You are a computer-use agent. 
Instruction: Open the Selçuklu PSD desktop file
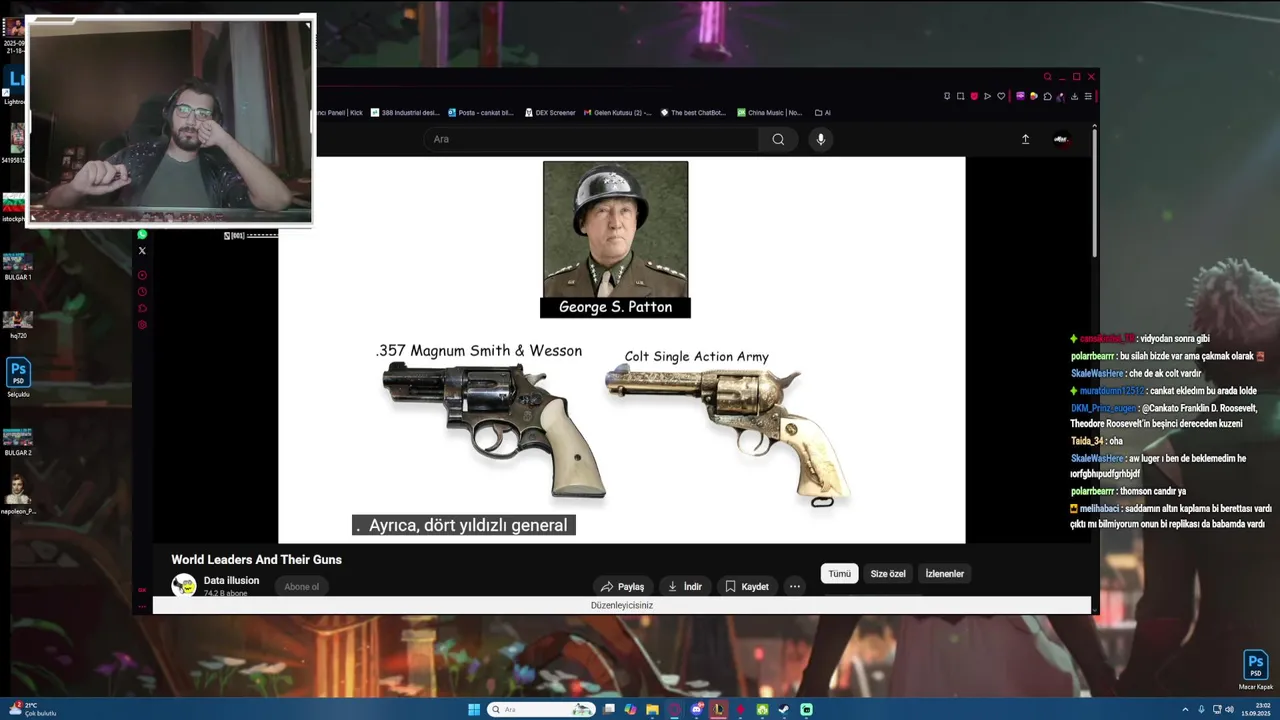[x=18, y=378]
